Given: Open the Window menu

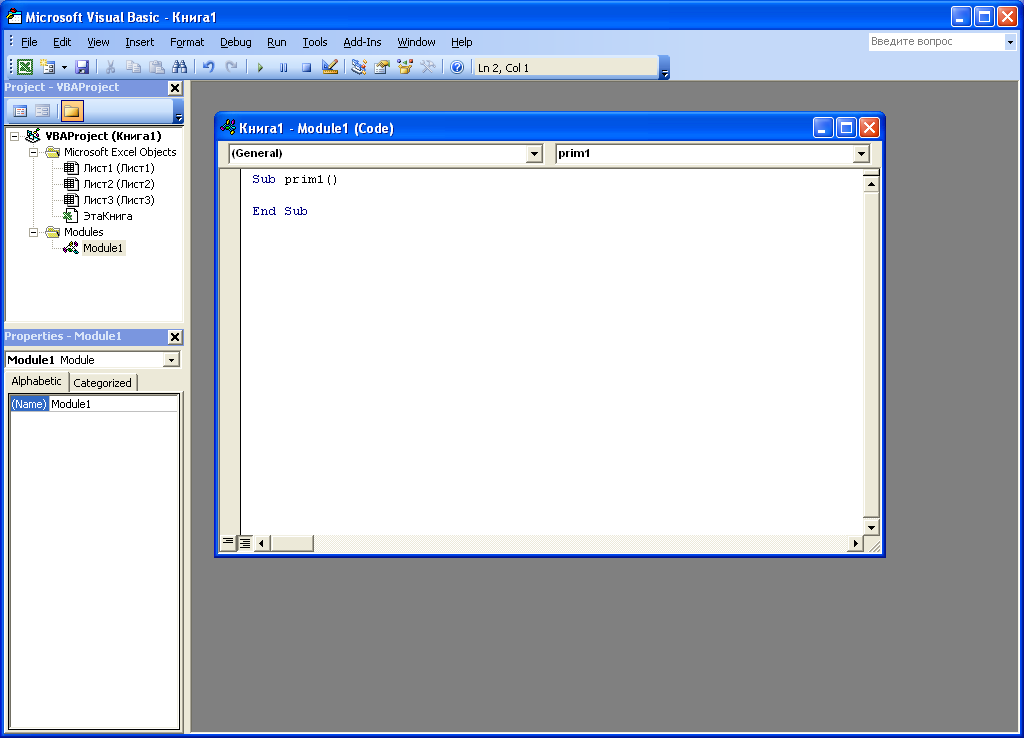Looking at the screenshot, I should (x=416, y=42).
